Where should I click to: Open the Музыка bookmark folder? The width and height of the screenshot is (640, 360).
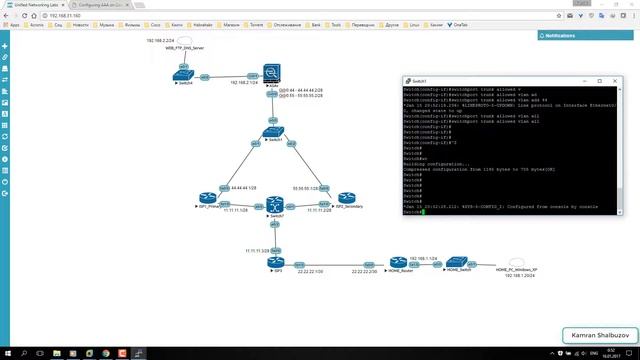click(x=104, y=25)
